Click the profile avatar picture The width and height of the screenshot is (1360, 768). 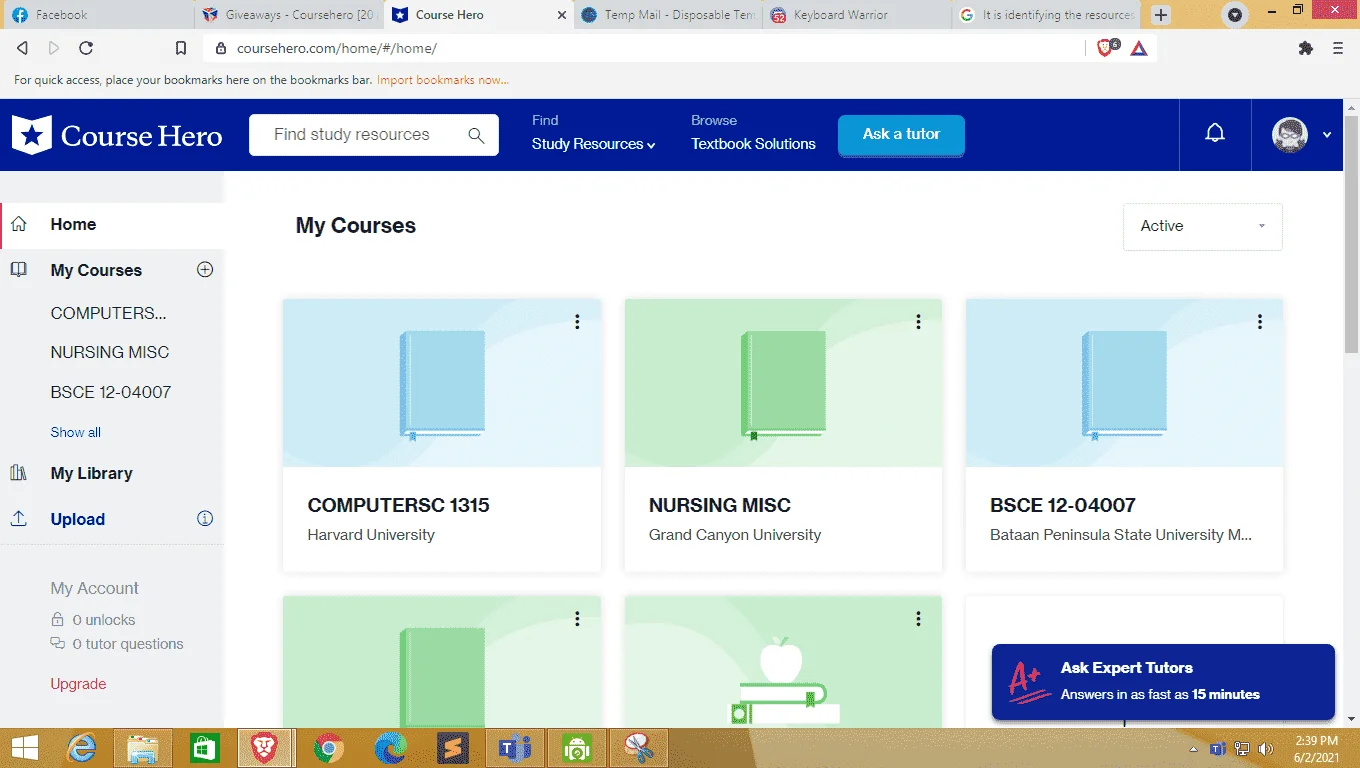pos(1290,135)
